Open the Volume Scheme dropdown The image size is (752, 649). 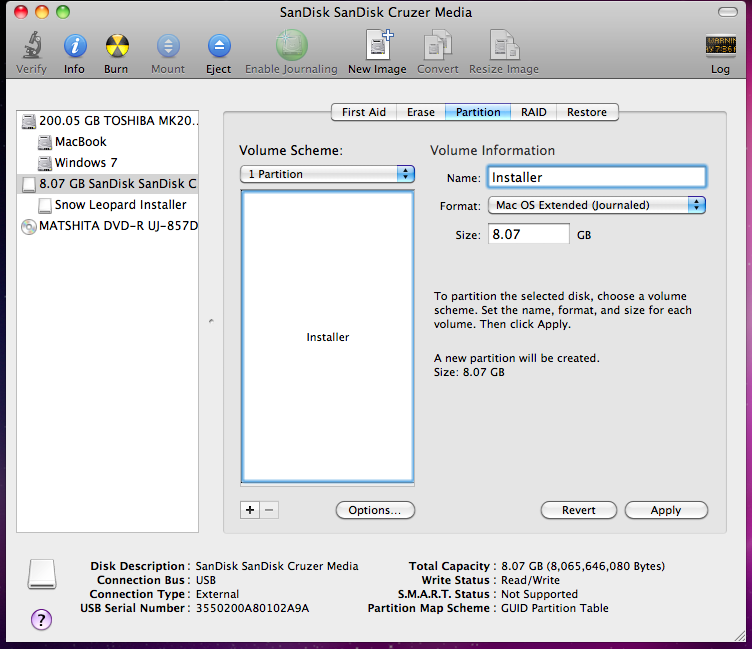328,174
